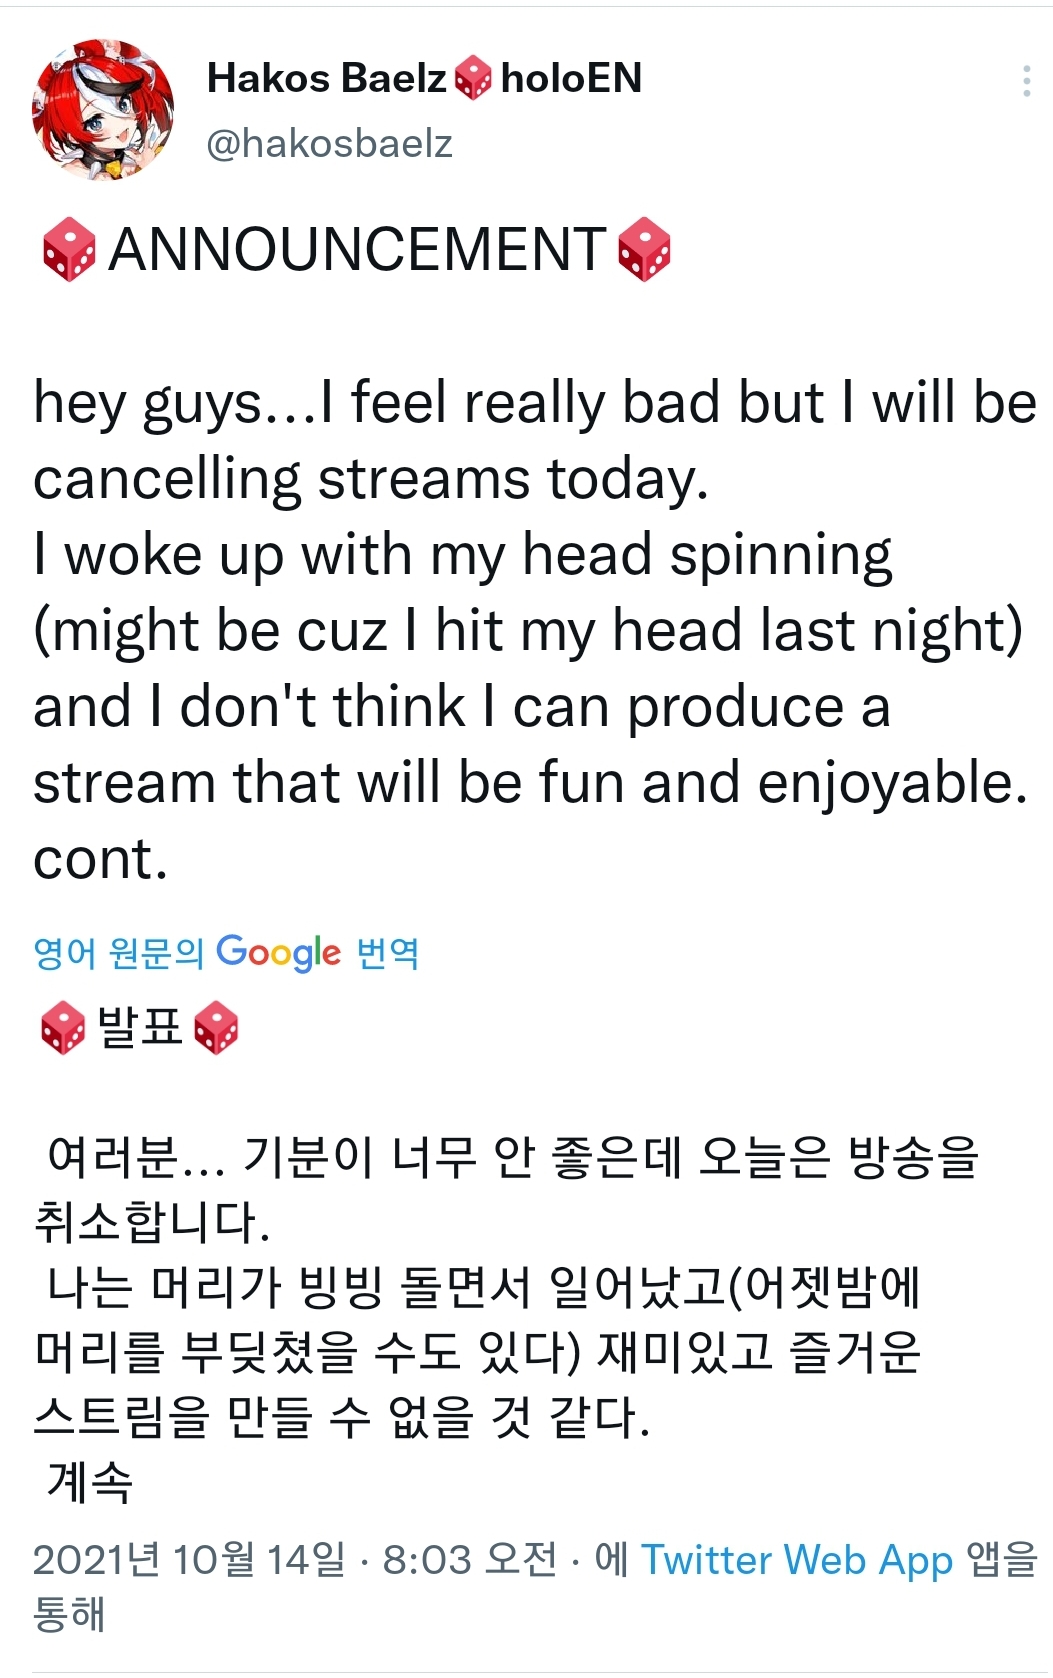Click the 2021년 10월 14일 date
Screen dimensions: 1053x1678
[x=188, y=1559]
